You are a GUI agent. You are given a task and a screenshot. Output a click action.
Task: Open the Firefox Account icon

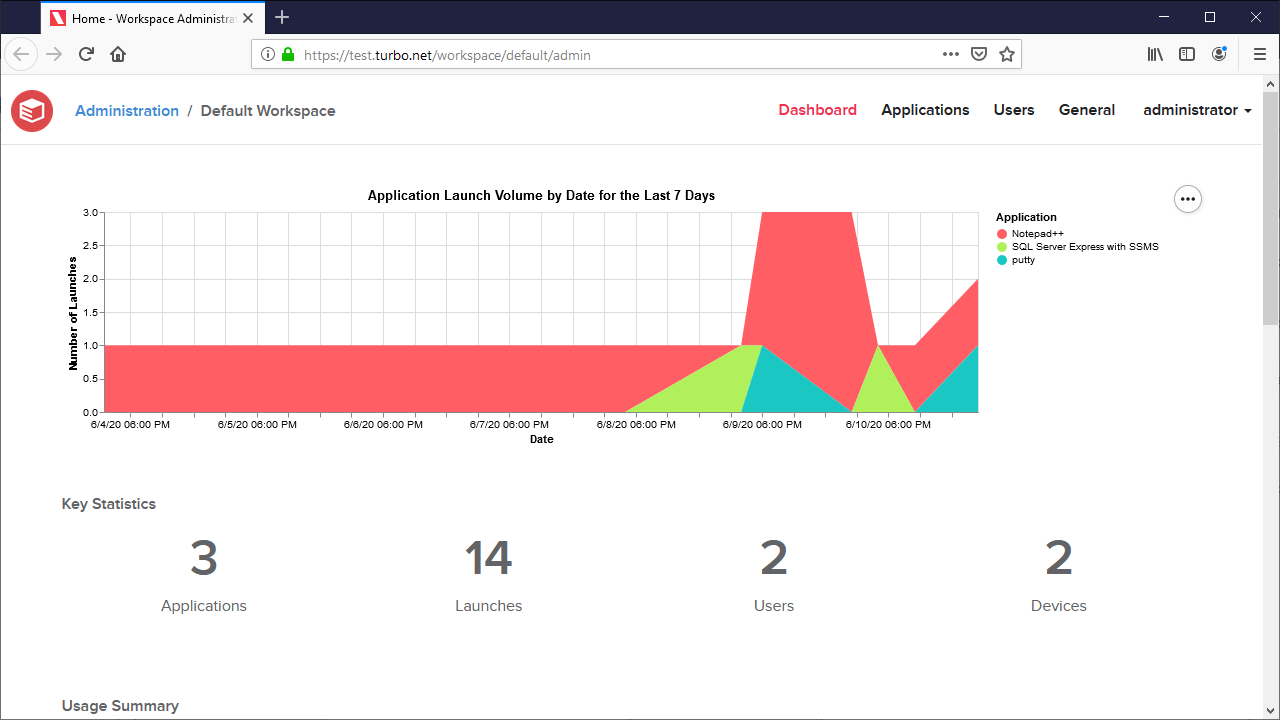(1220, 54)
